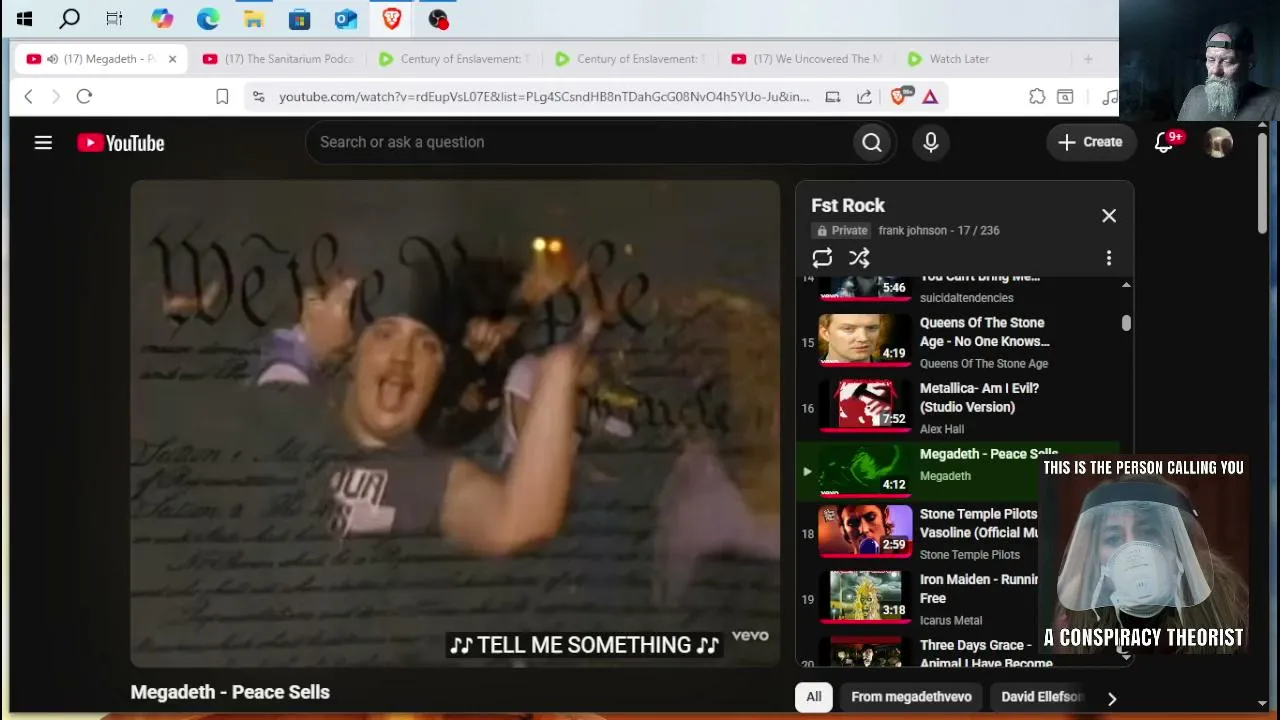Click the browser address bar URL
The height and width of the screenshot is (720, 1280).
544,97
